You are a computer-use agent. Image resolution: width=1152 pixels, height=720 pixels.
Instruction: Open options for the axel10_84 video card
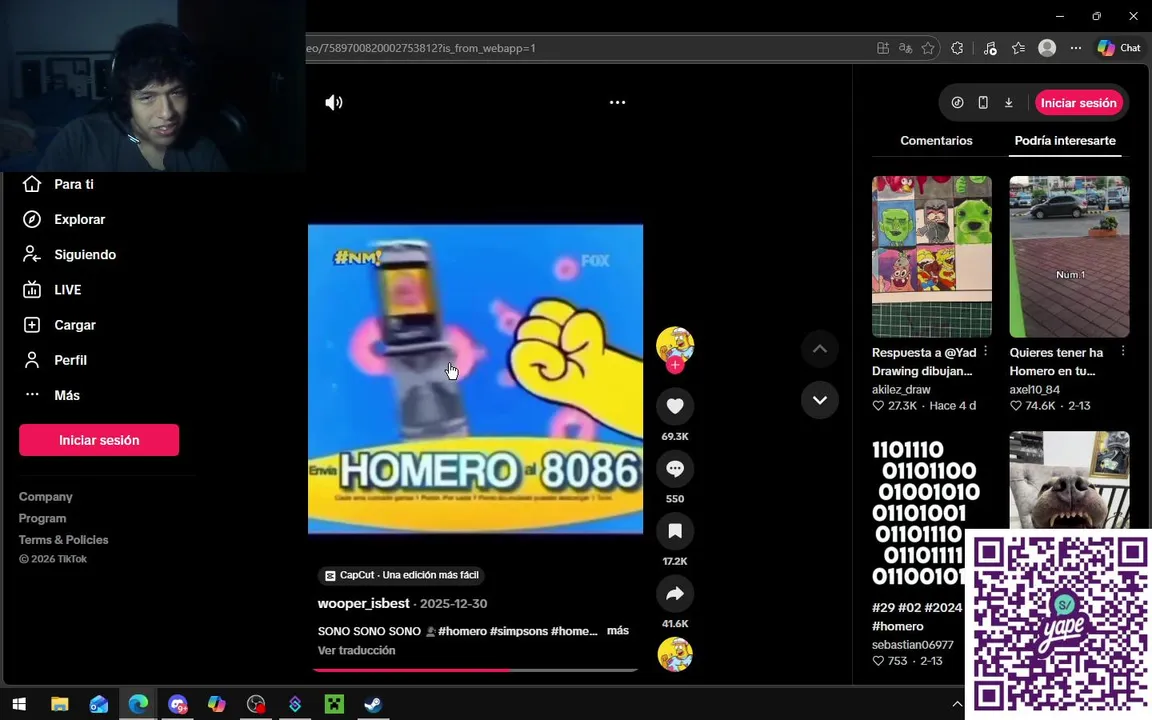tap(1123, 352)
